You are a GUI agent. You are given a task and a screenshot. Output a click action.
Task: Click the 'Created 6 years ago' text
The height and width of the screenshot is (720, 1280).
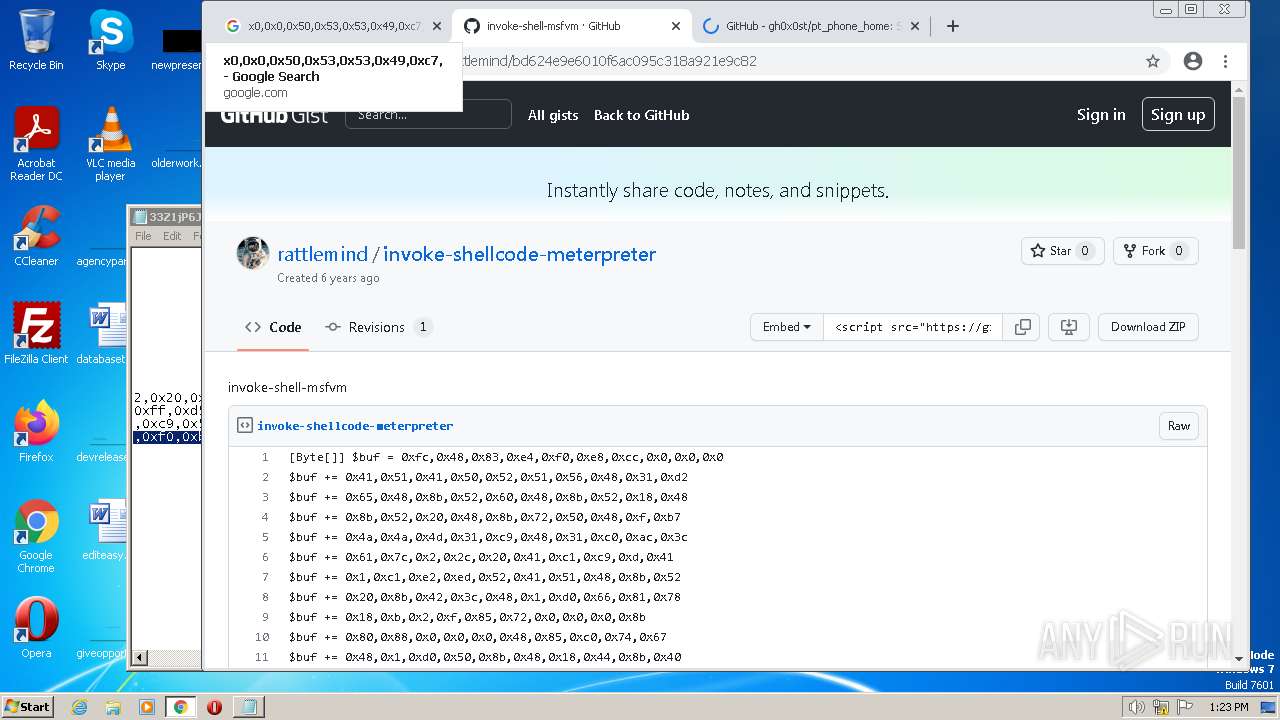tap(328, 278)
